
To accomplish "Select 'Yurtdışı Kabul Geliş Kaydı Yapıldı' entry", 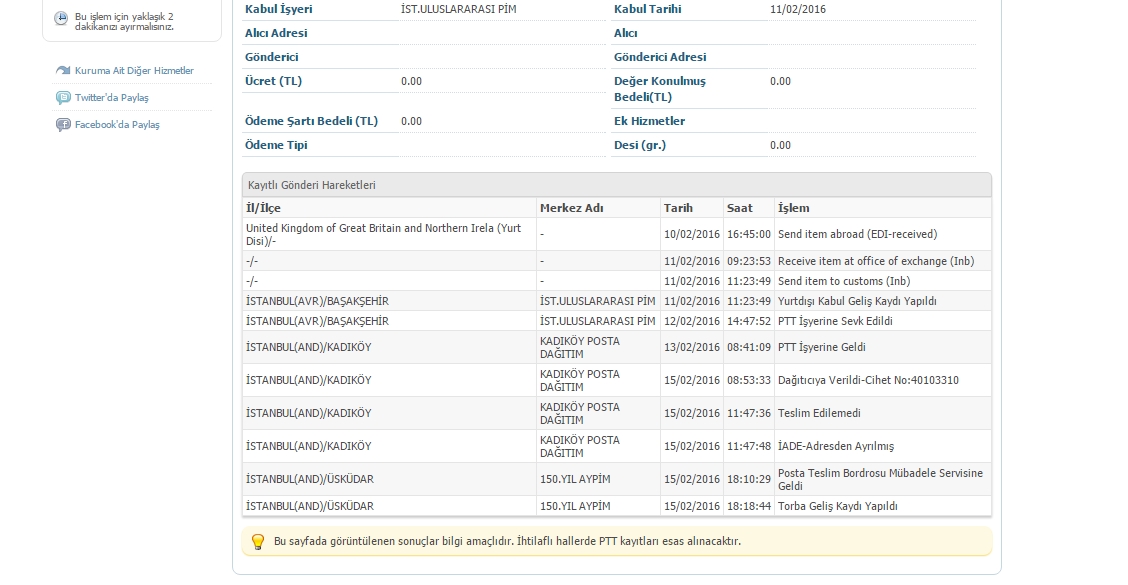I will coord(857,301).
